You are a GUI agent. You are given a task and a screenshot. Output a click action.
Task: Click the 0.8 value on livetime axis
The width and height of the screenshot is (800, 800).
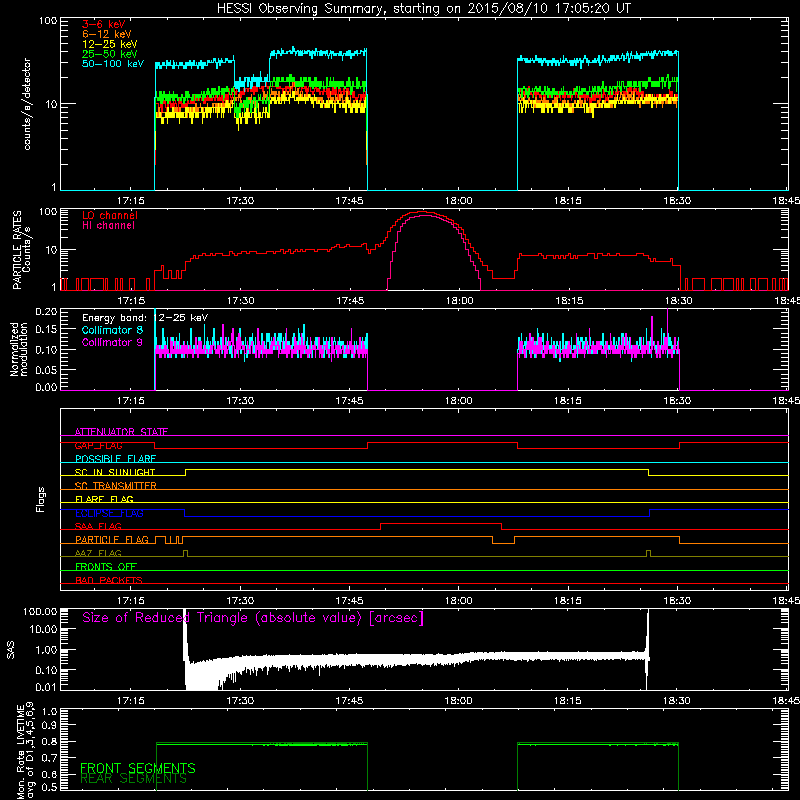click(49, 741)
